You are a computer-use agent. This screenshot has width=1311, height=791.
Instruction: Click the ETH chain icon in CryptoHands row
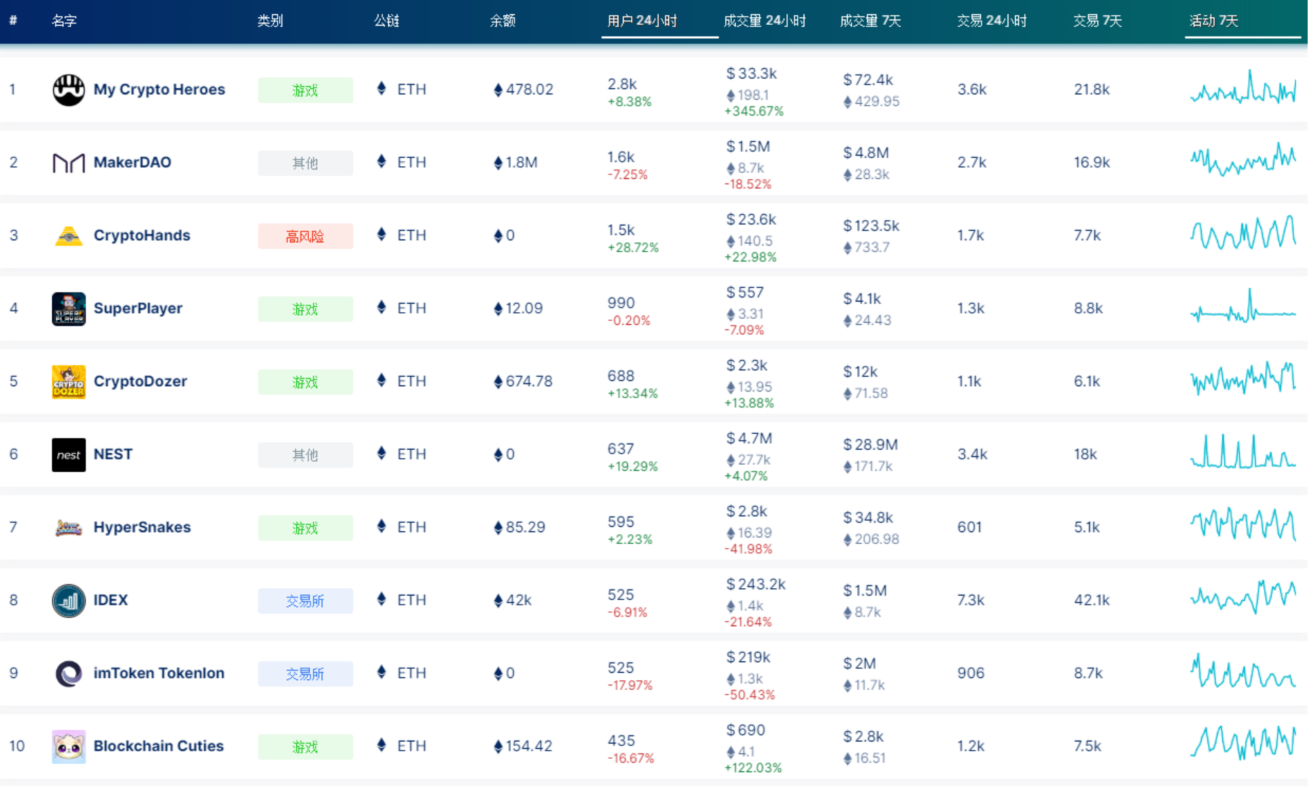pyautogui.click(x=381, y=235)
